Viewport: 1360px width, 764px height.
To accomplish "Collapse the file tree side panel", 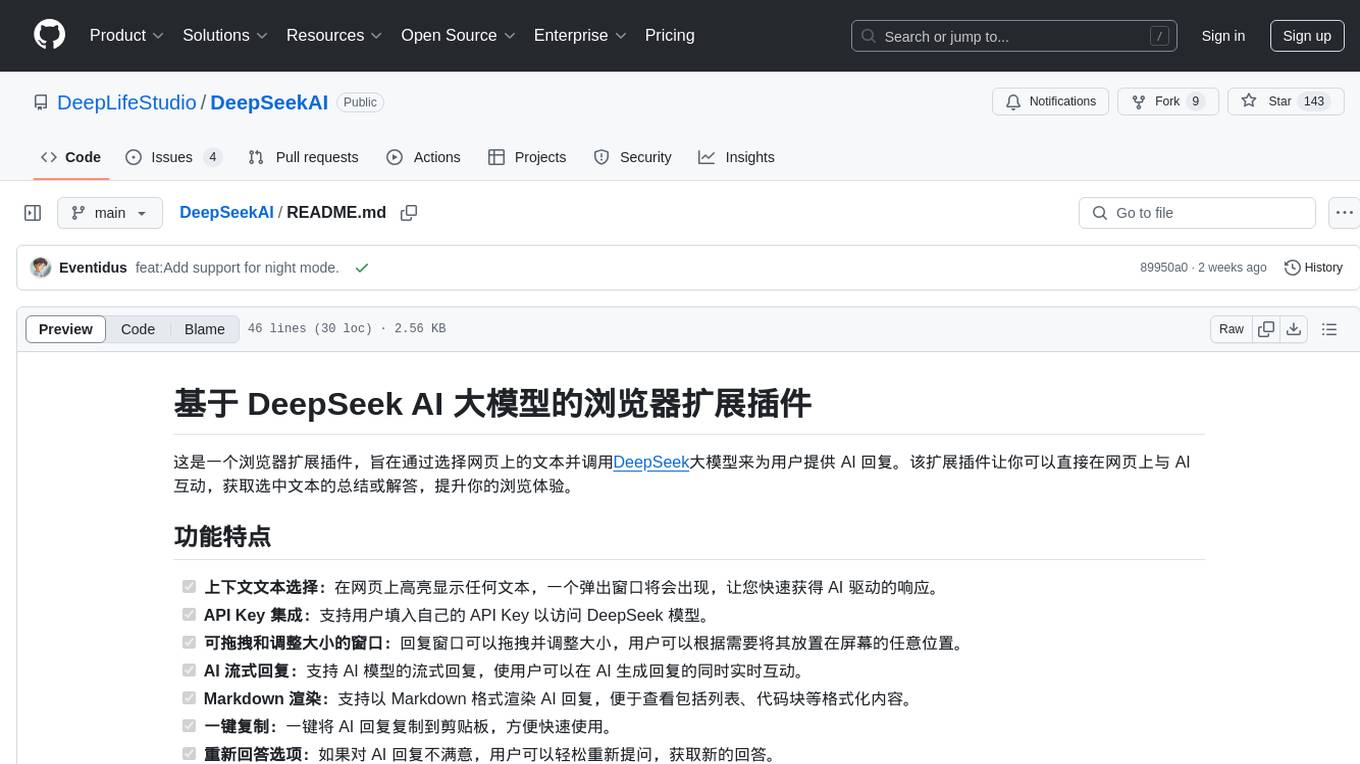I will point(33,213).
